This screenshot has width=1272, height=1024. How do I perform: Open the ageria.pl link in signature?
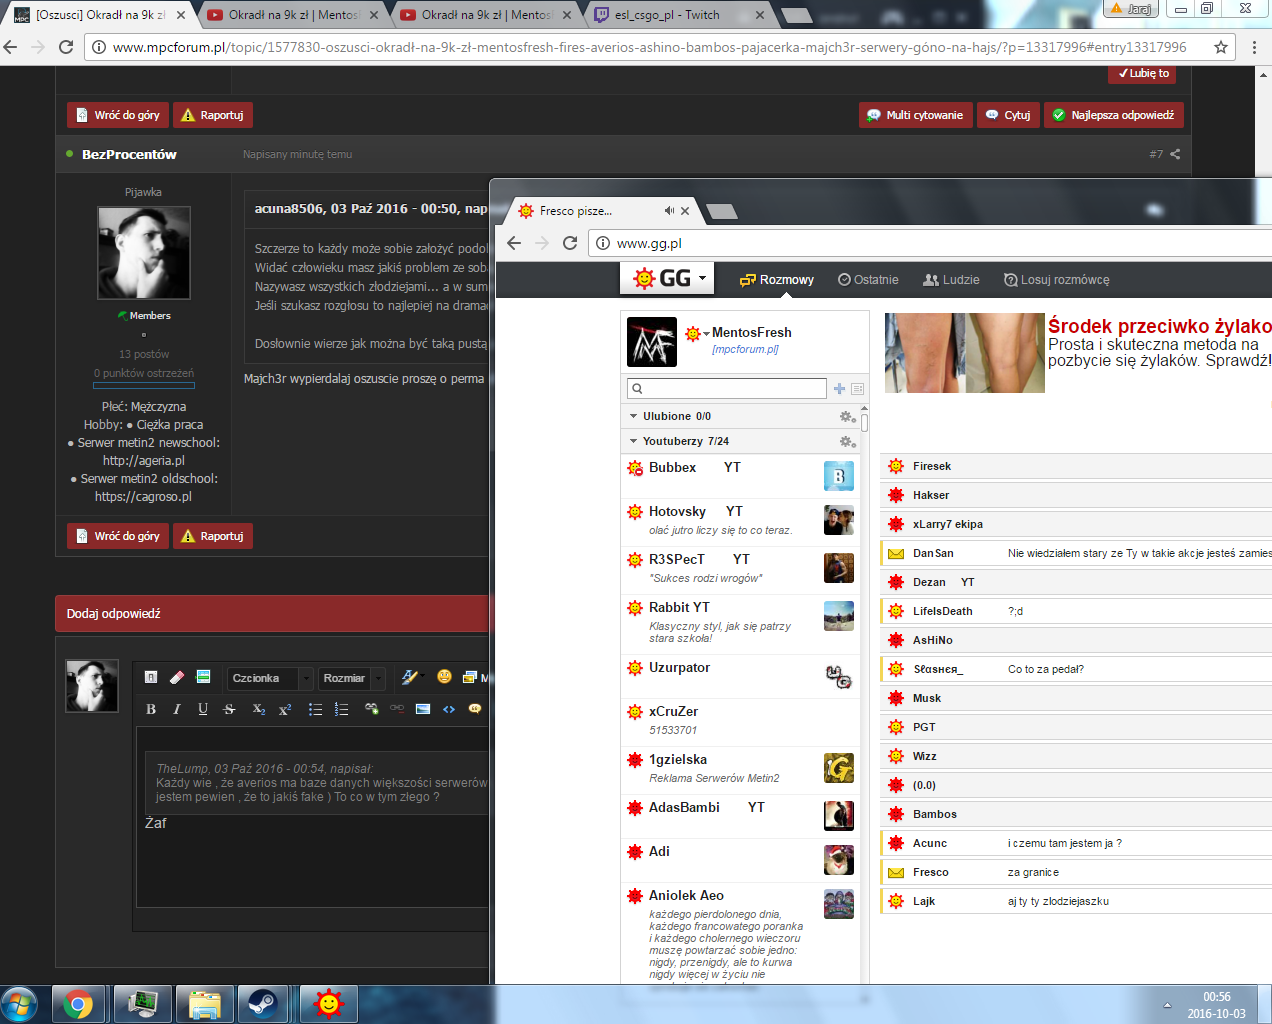144,461
